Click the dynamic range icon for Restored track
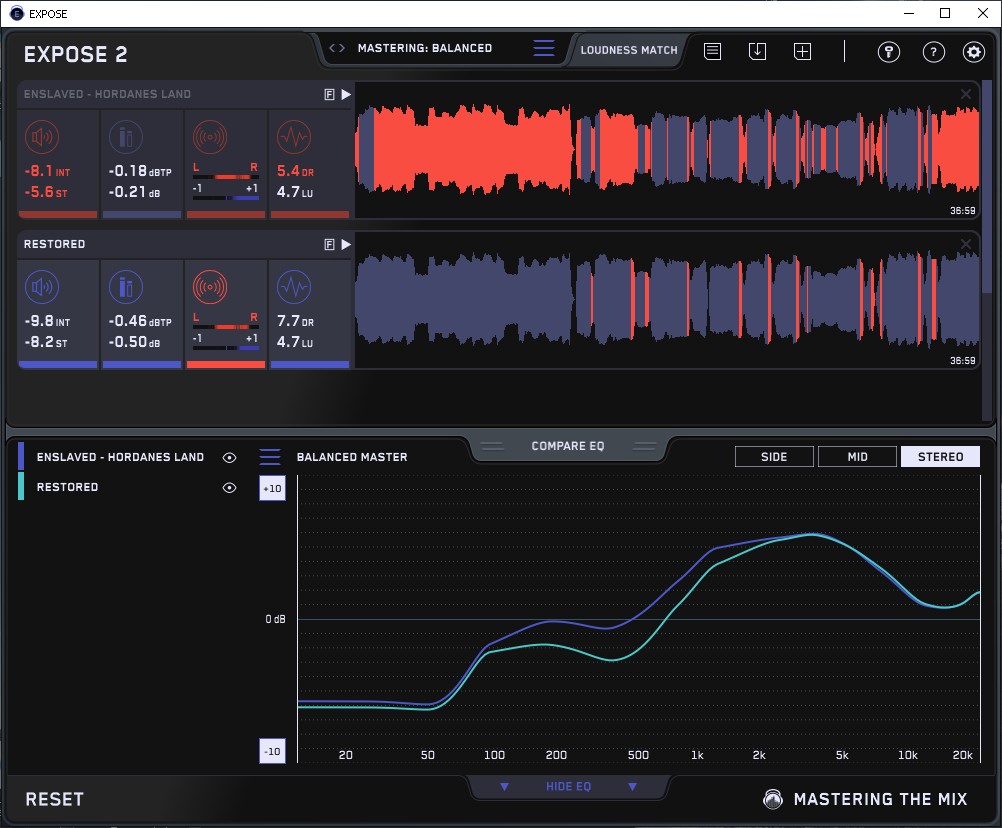 [x=294, y=287]
